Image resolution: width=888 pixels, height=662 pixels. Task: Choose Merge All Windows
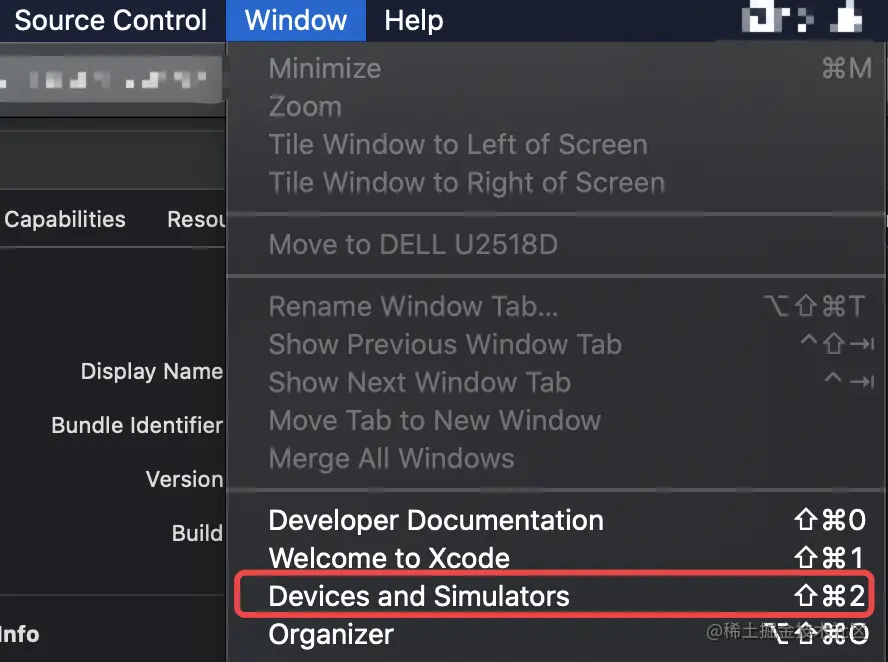click(557, 458)
